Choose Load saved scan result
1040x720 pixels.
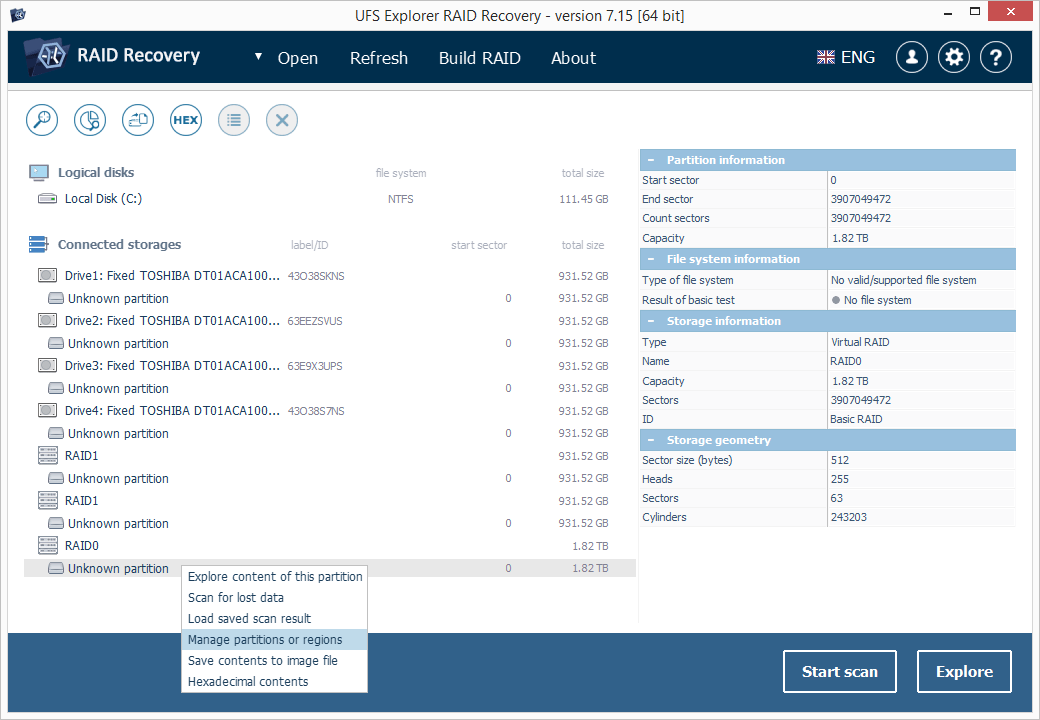(x=275, y=619)
